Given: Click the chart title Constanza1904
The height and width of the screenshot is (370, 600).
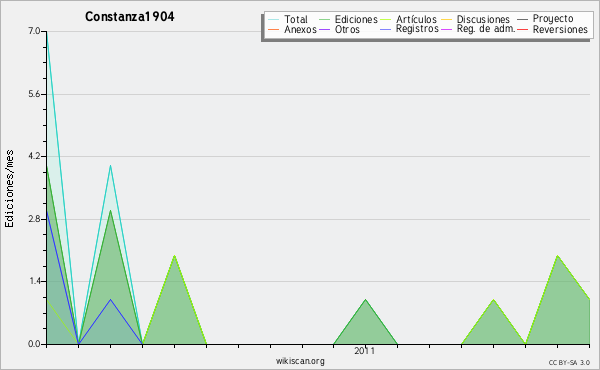Looking at the screenshot, I should [x=130, y=17].
